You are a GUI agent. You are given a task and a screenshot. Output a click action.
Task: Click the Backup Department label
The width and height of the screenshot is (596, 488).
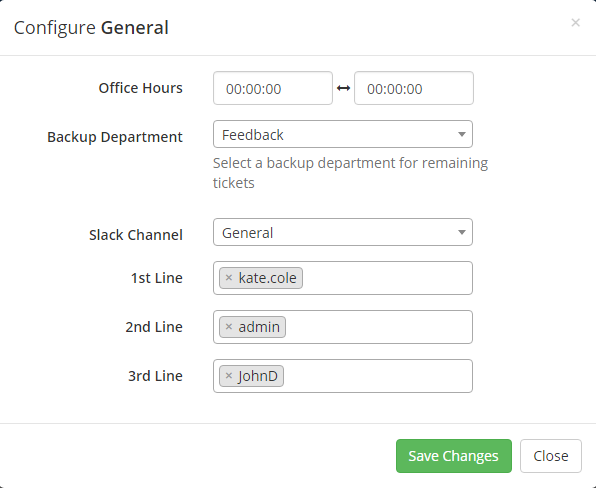click(115, 137)
